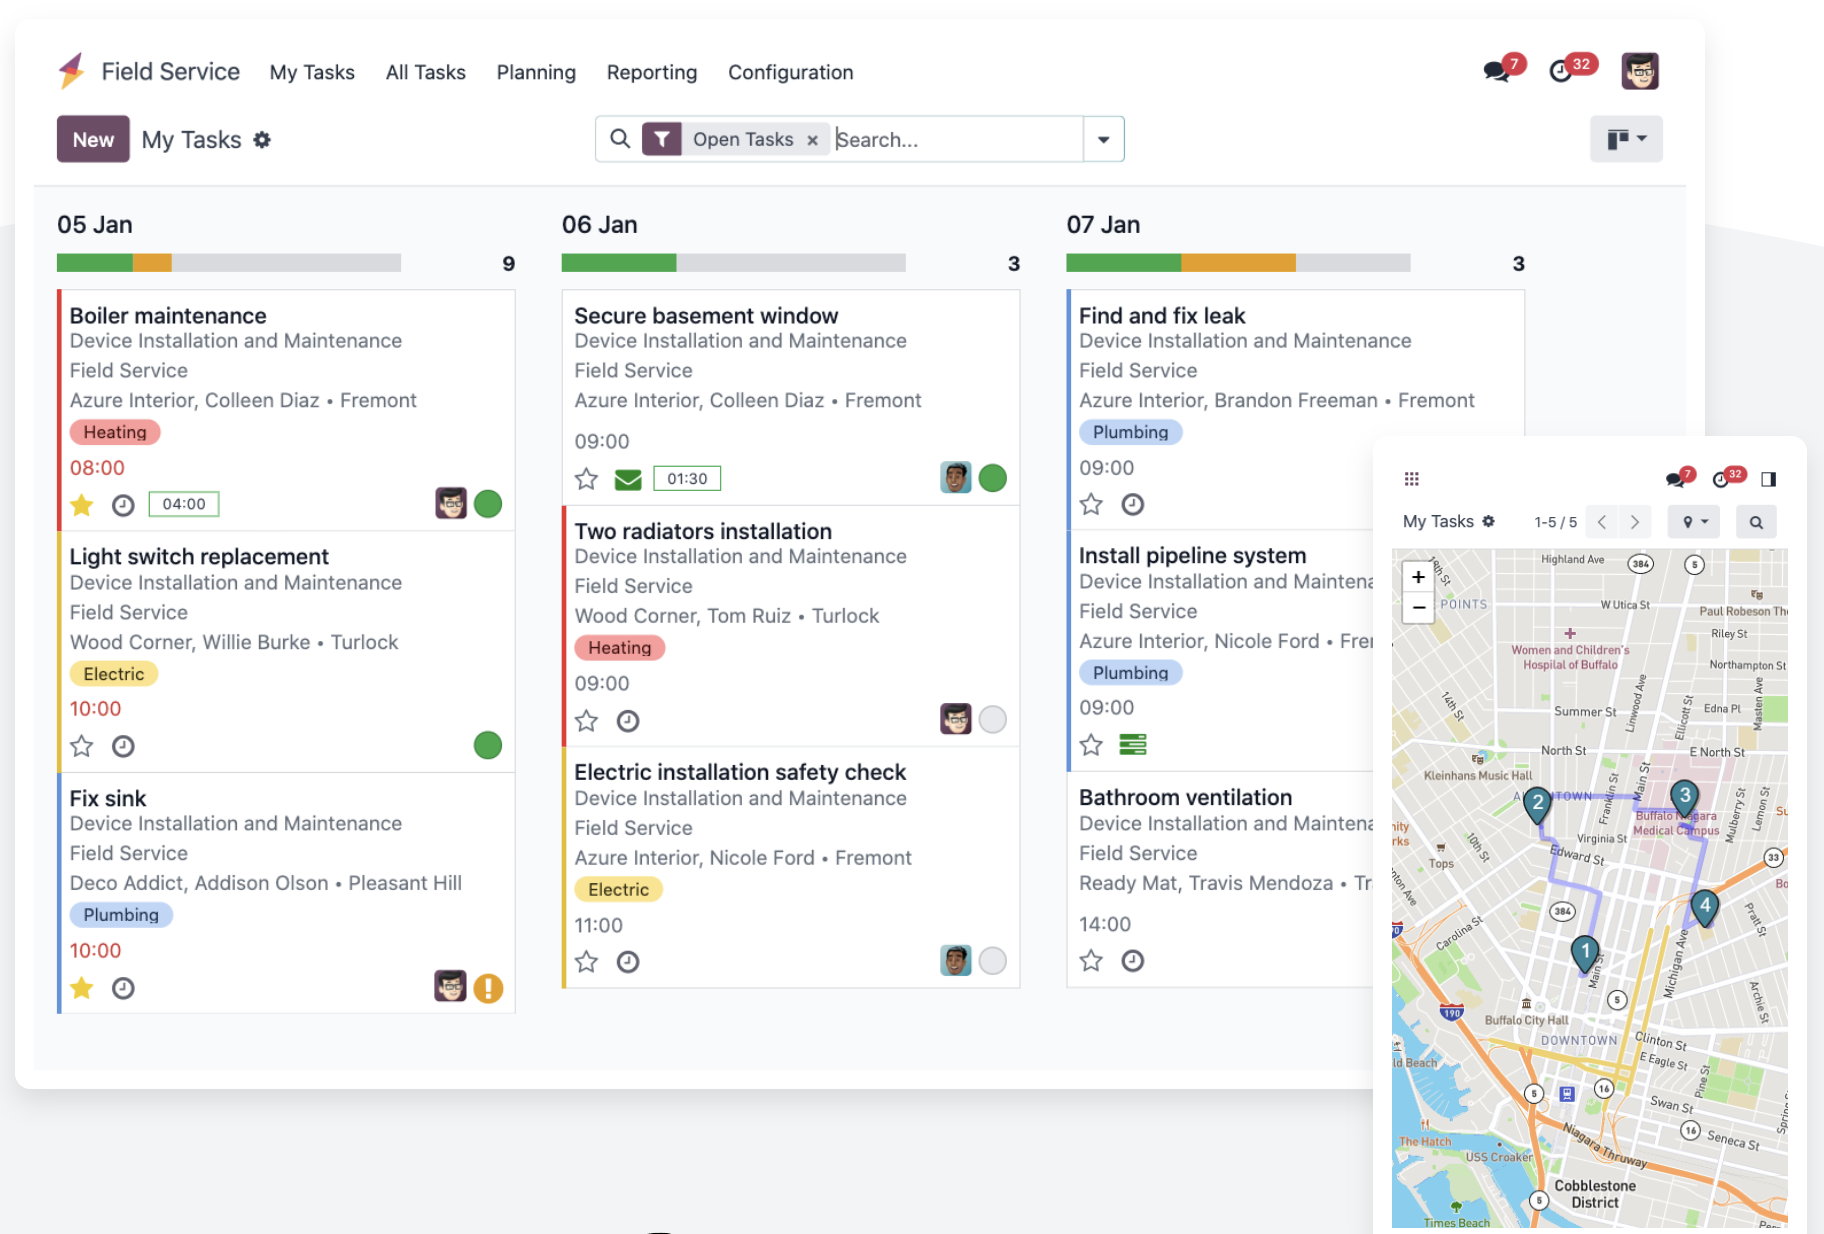Click the New button
Screen dimensions: 1824x1234
point(93,140)
